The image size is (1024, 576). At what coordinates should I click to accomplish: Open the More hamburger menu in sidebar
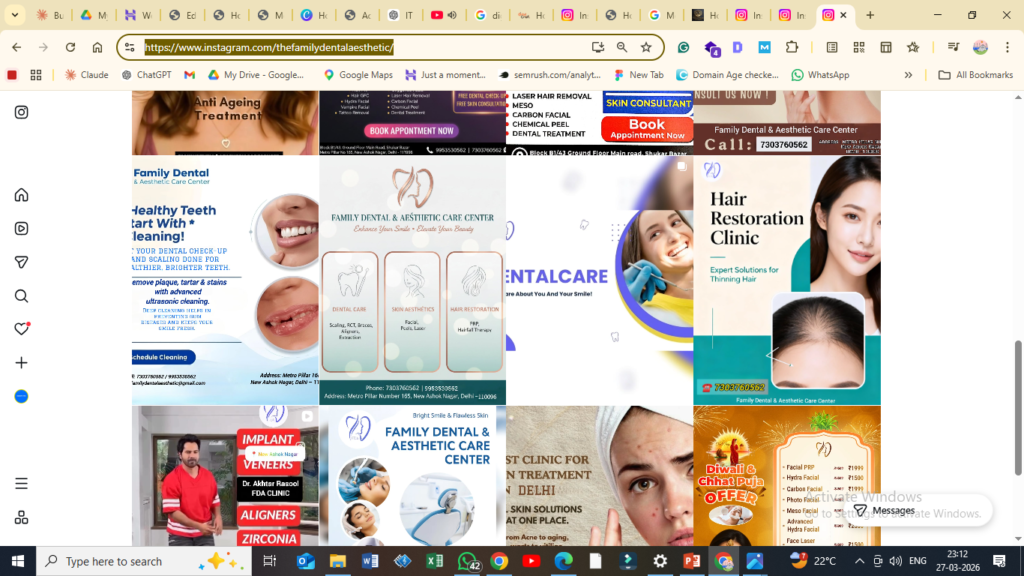point(21,484)
